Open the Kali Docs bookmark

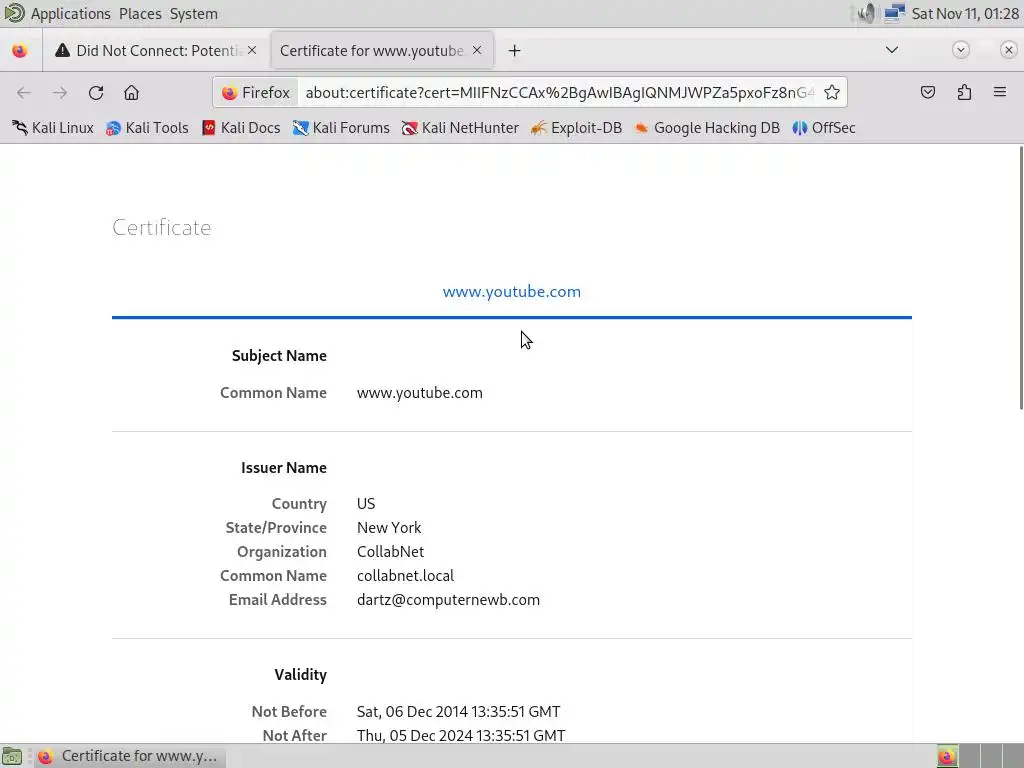coord(241,128)
